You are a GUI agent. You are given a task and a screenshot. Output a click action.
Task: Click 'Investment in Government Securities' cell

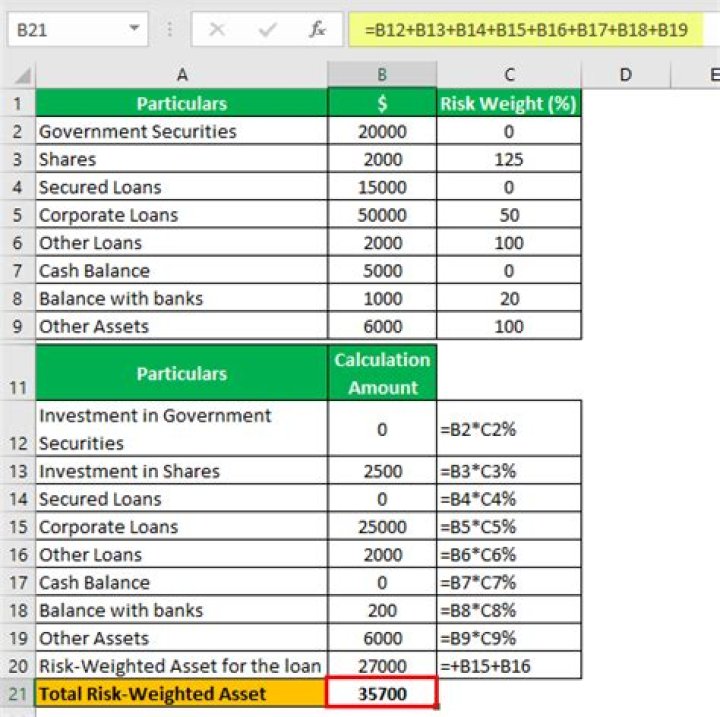(x=182, y=429)
